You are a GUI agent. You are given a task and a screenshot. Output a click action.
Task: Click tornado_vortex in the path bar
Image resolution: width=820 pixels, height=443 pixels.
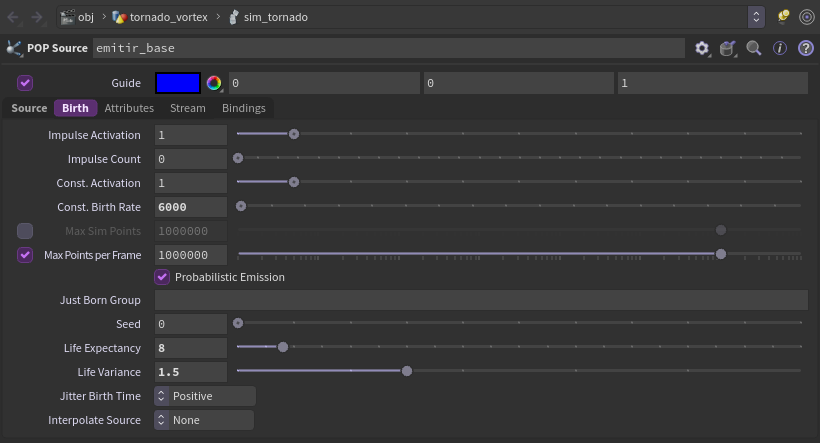click(x=168, y=17)
